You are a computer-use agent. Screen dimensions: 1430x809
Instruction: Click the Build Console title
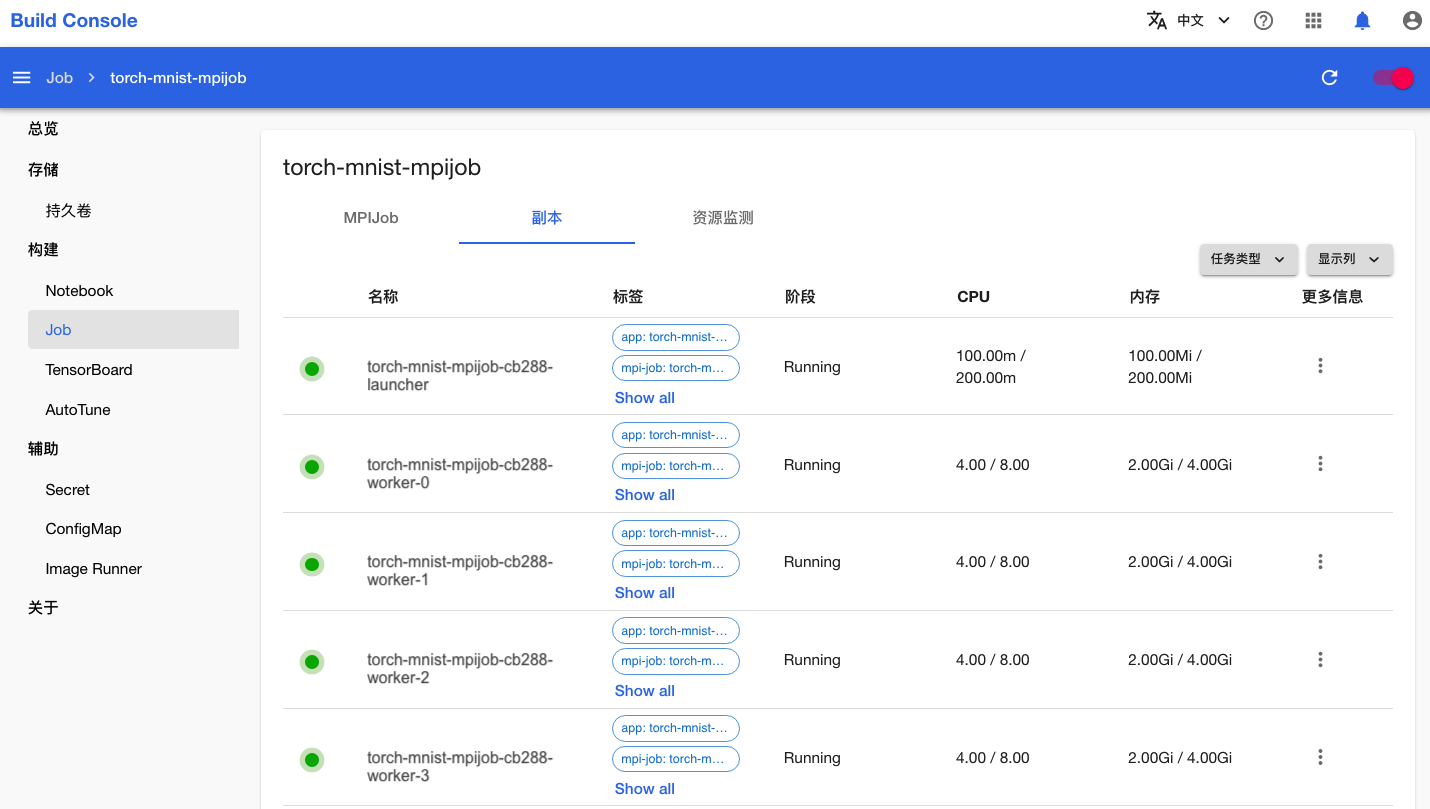(x=74, y=21)
